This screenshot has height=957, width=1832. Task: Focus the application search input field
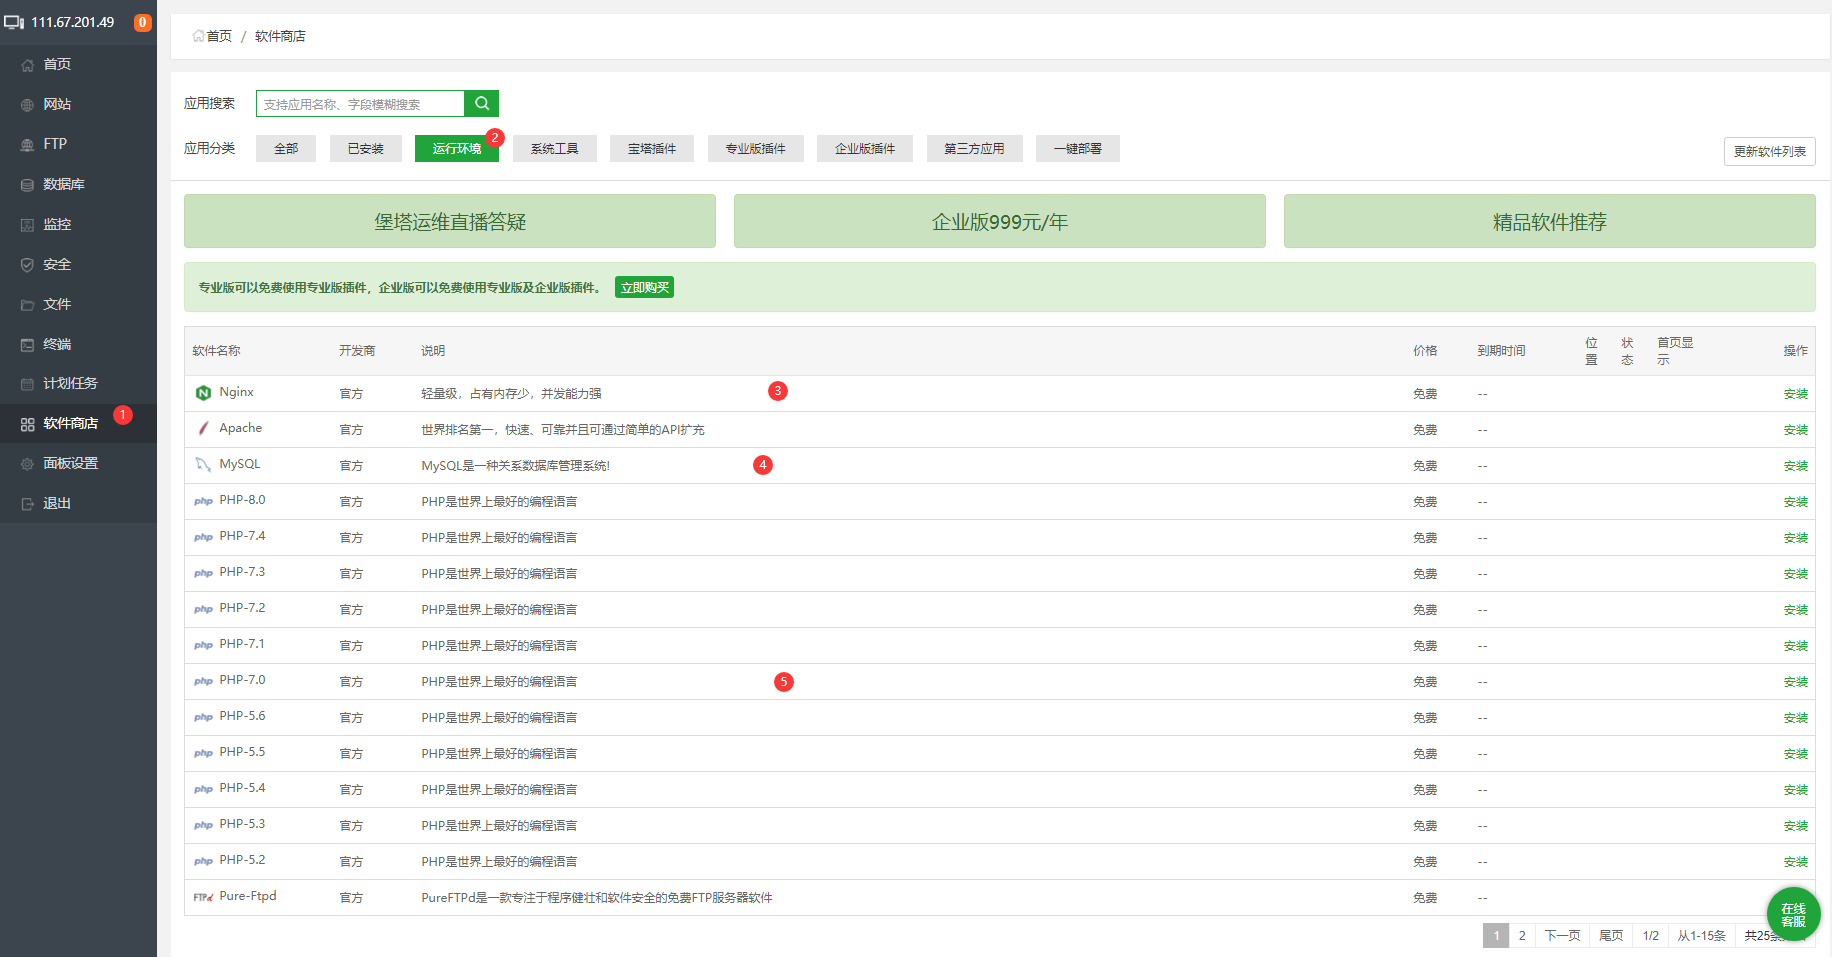coord(360,104)
